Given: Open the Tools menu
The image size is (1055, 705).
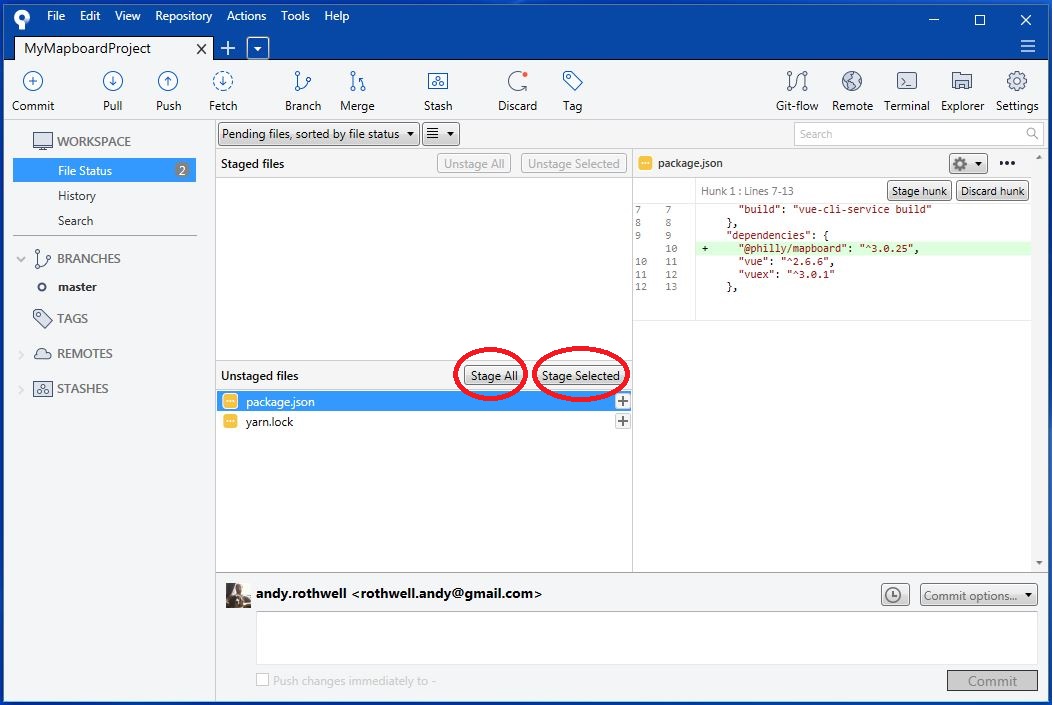Looking at the screenshot, I should (x=295, y=15).
